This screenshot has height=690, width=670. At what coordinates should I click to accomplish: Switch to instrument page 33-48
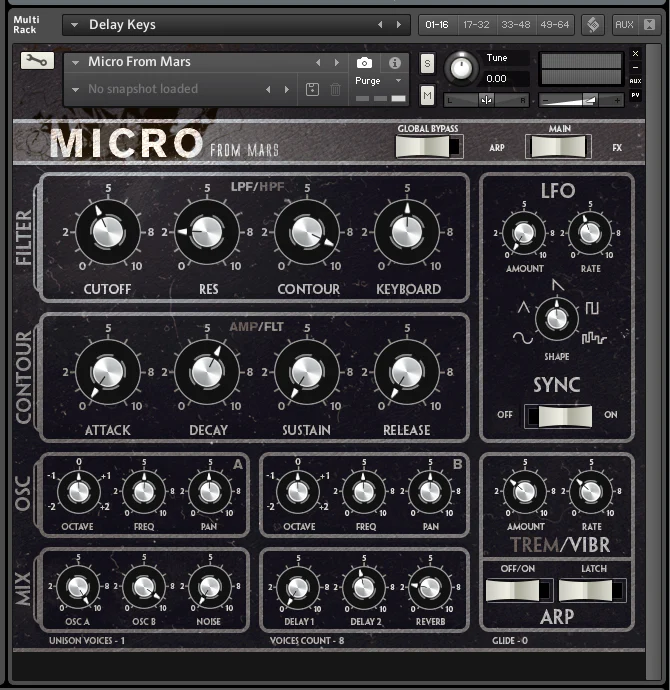(x=516, y=25)
